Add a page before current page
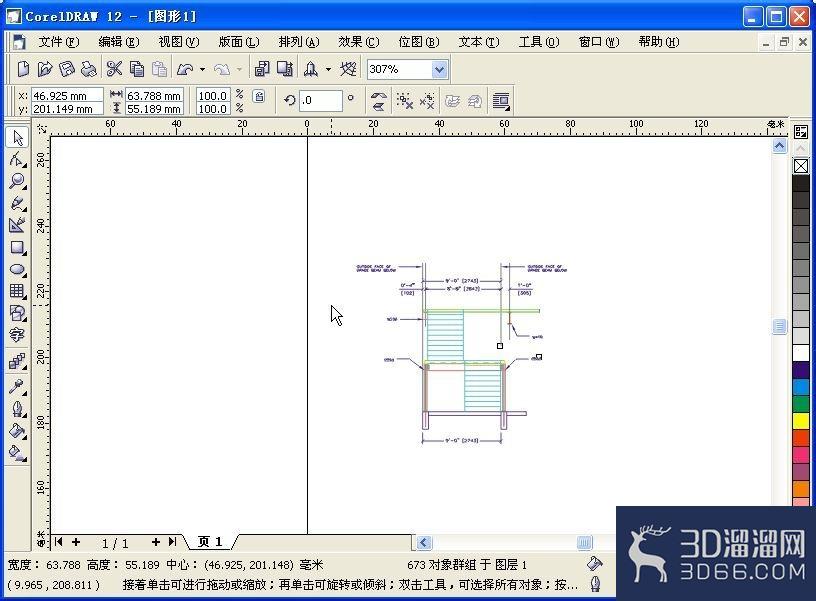This screenshot has width=816, height=601. pyautogui.click(x=76, y=542)
